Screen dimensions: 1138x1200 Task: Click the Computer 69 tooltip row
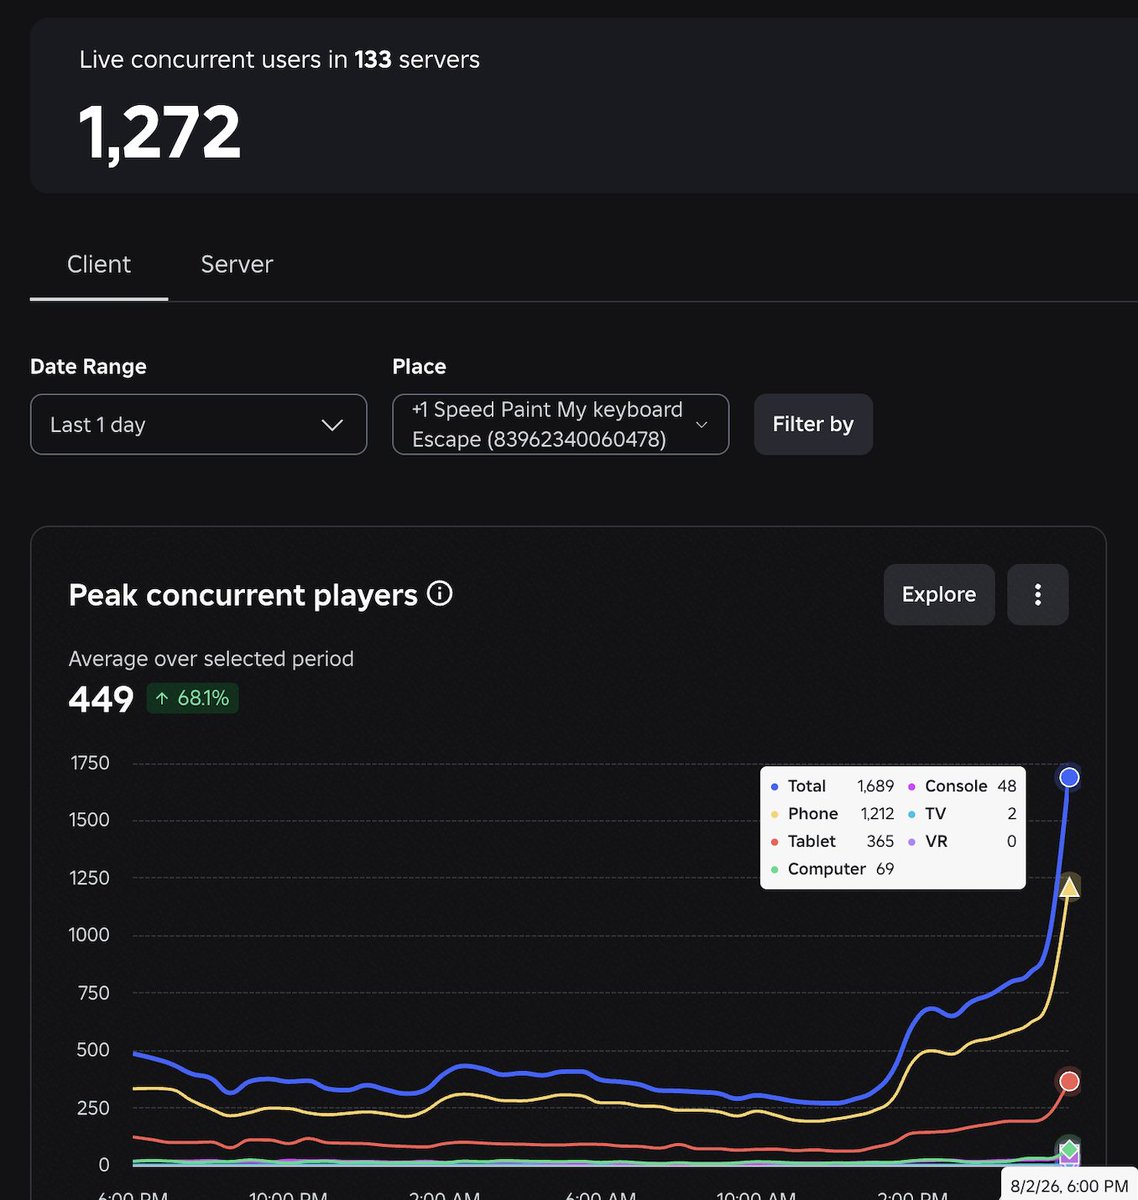point(832,869)
